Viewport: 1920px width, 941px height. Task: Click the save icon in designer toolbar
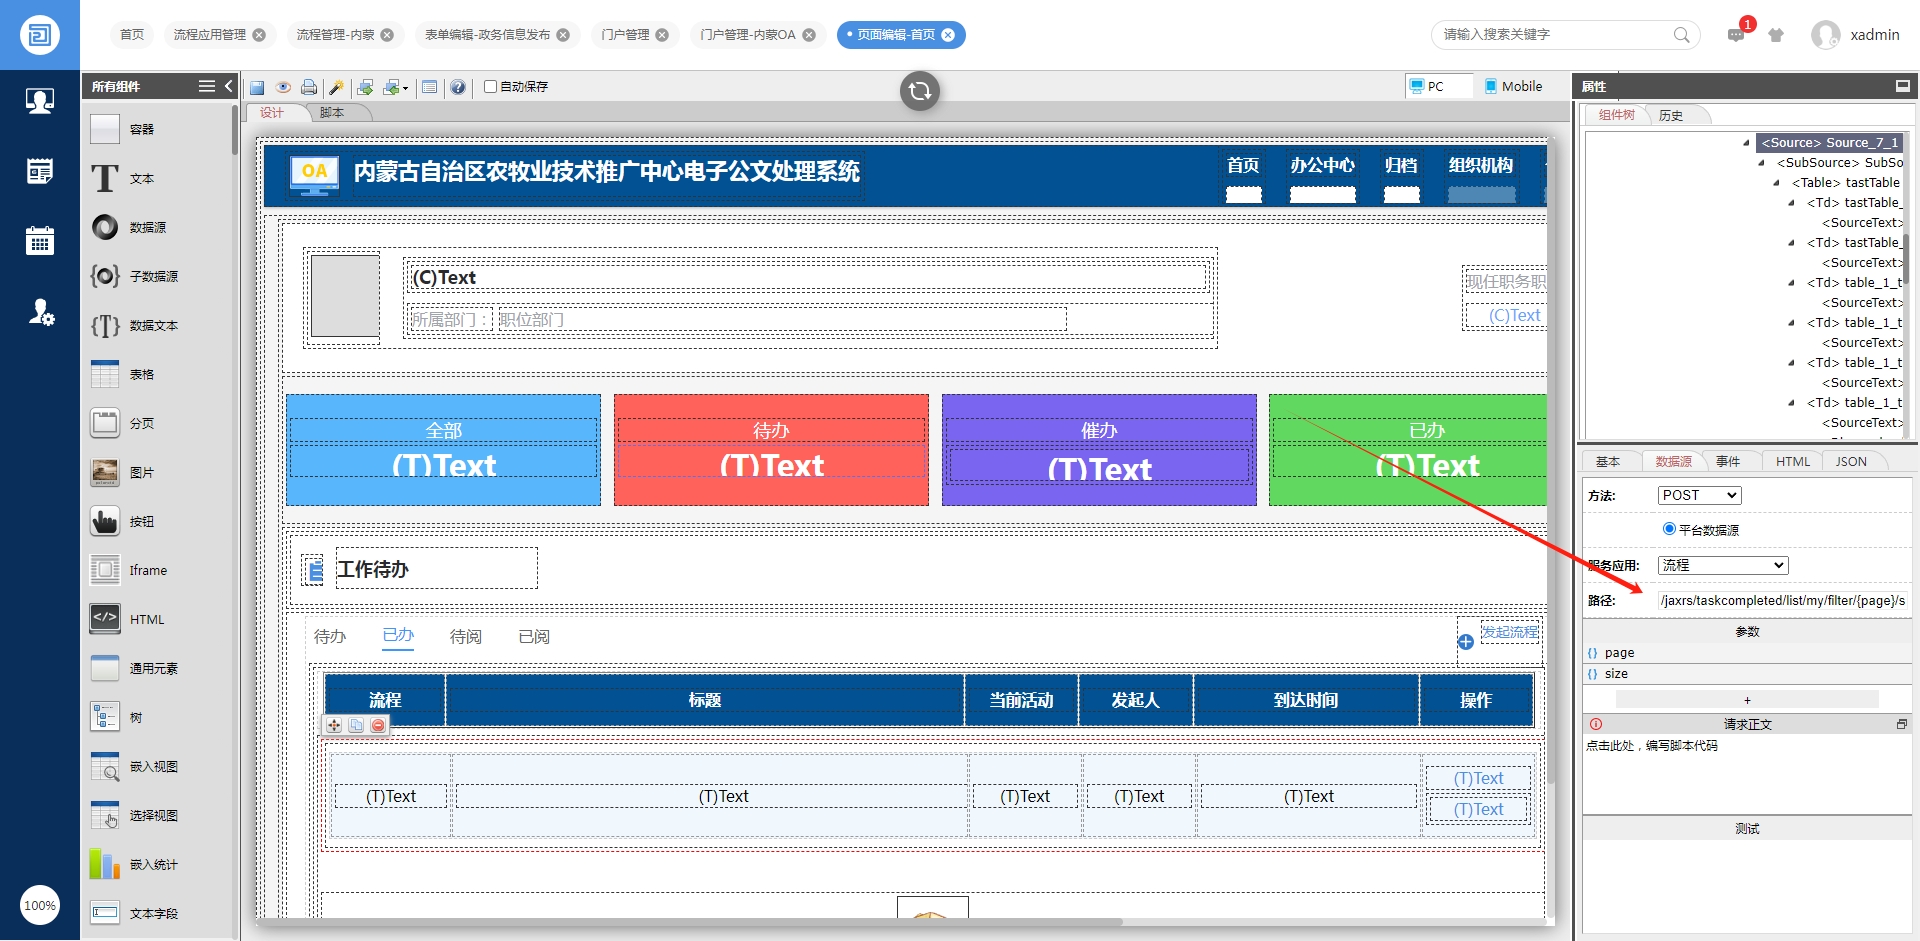257,88
